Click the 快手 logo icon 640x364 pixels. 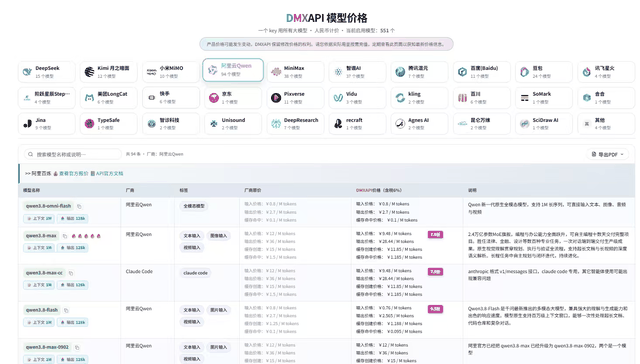(x=151, y=98)
